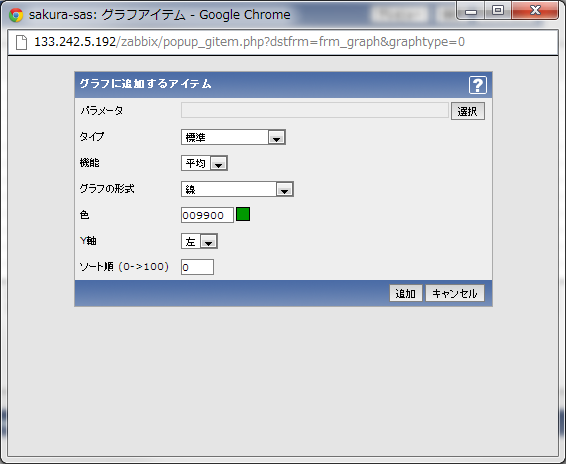The width and height of the screenshot is (566, 464).
Task: Maximize the Chrome popup window
Action: click(x=498, y=11)
